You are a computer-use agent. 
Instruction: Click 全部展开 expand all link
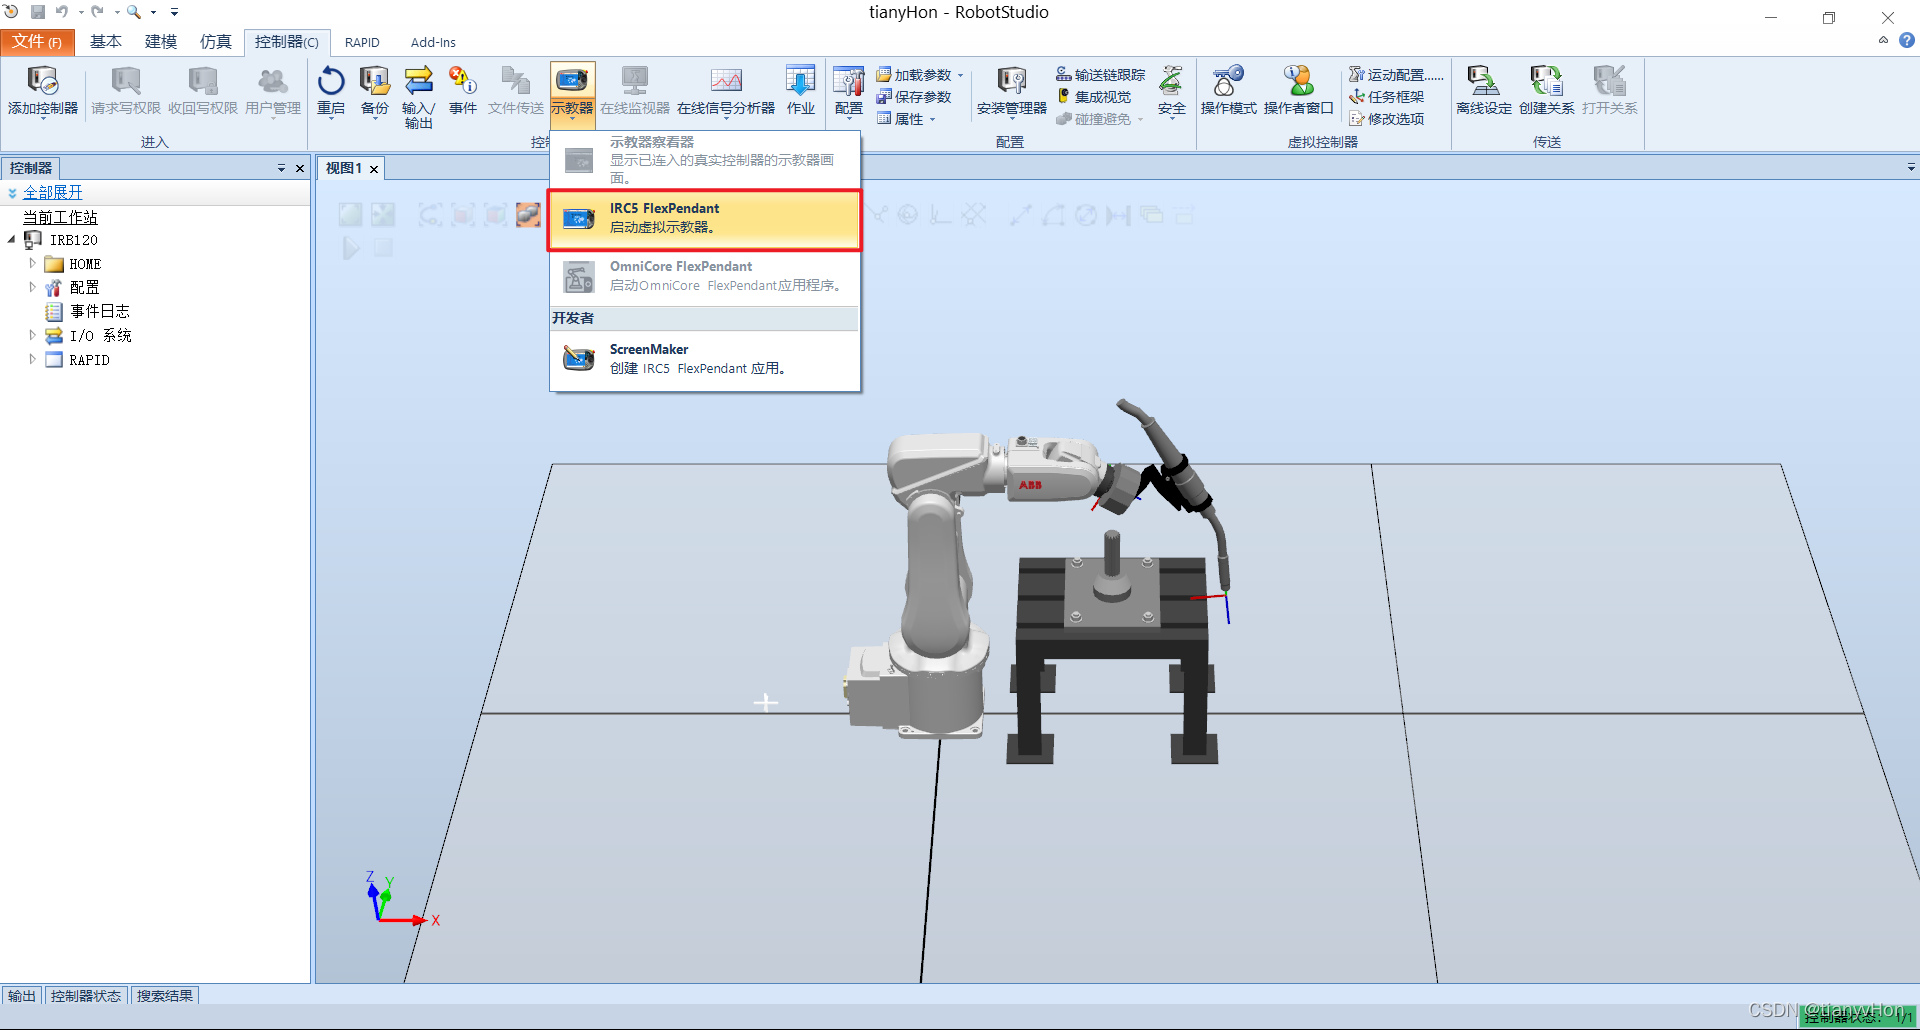coord(53,192)
